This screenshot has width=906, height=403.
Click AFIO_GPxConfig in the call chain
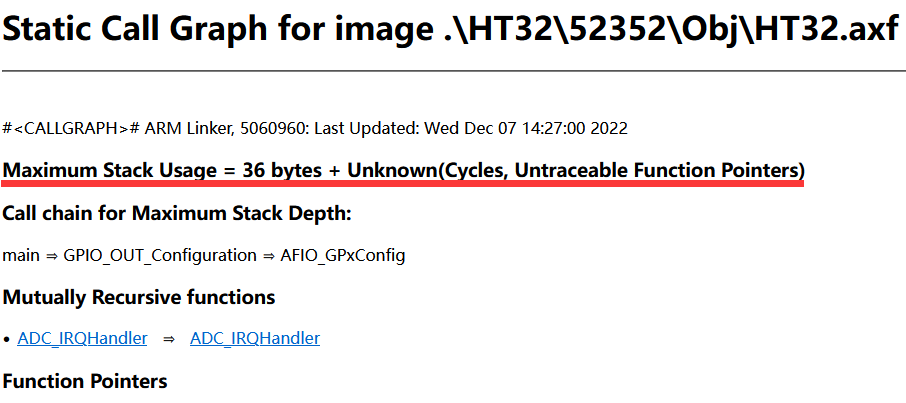coord(342,255)
